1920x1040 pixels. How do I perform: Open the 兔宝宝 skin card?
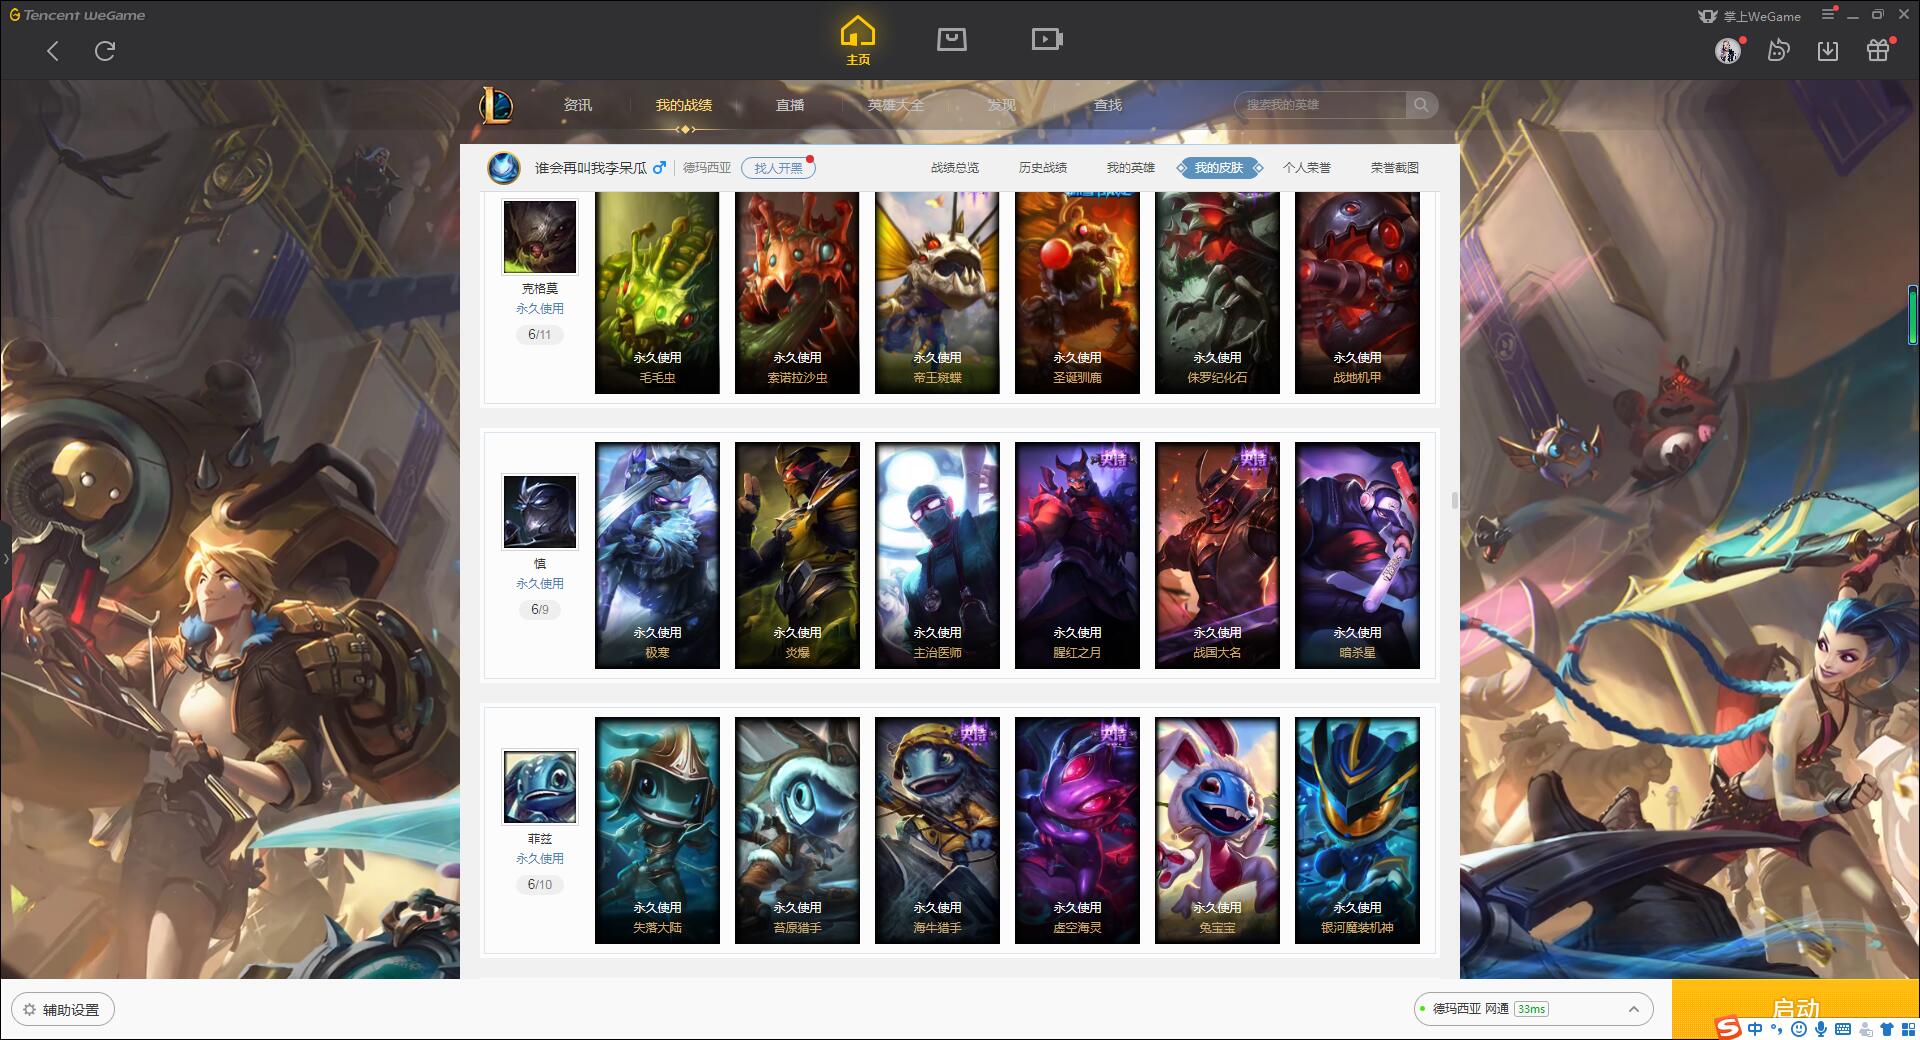tap(1217, 830)
